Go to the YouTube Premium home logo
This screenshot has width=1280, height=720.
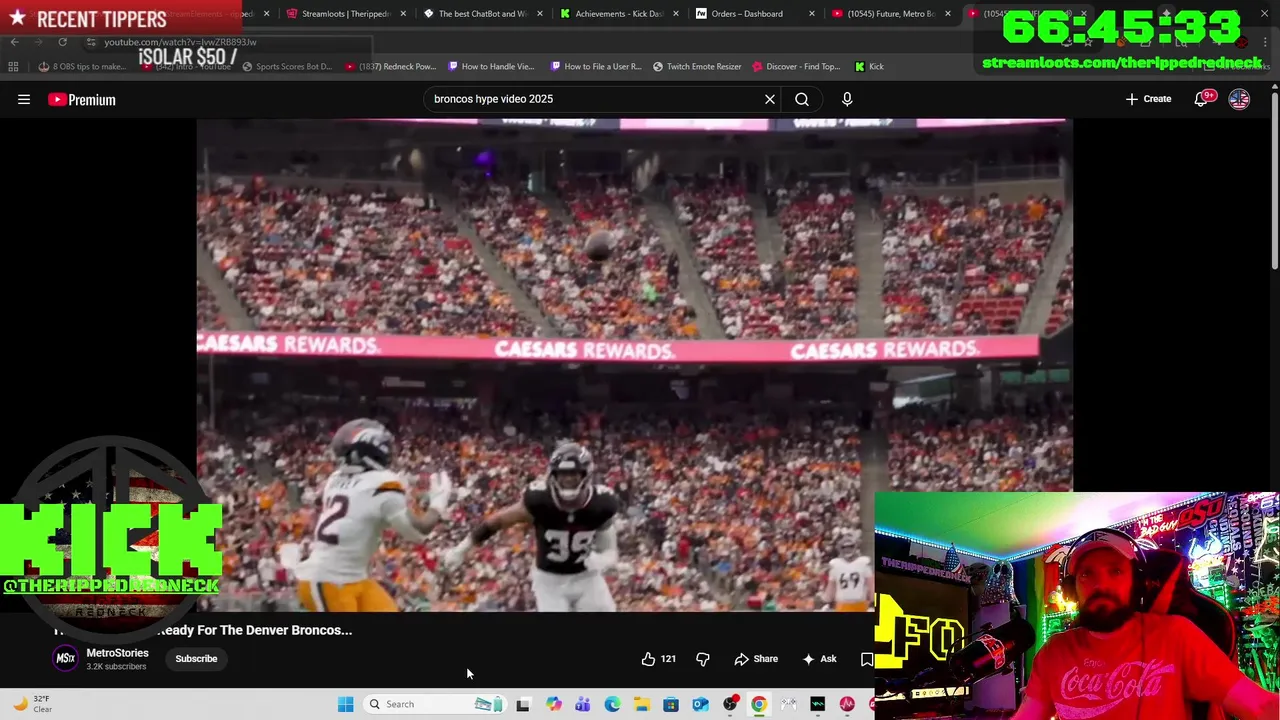pos(82,99)
